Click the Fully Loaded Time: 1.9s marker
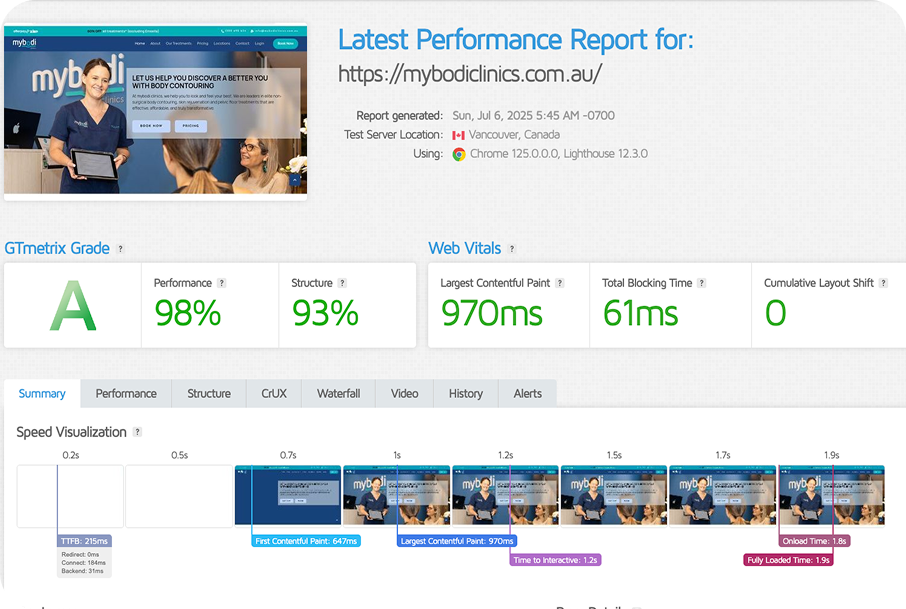 (788, 560)
